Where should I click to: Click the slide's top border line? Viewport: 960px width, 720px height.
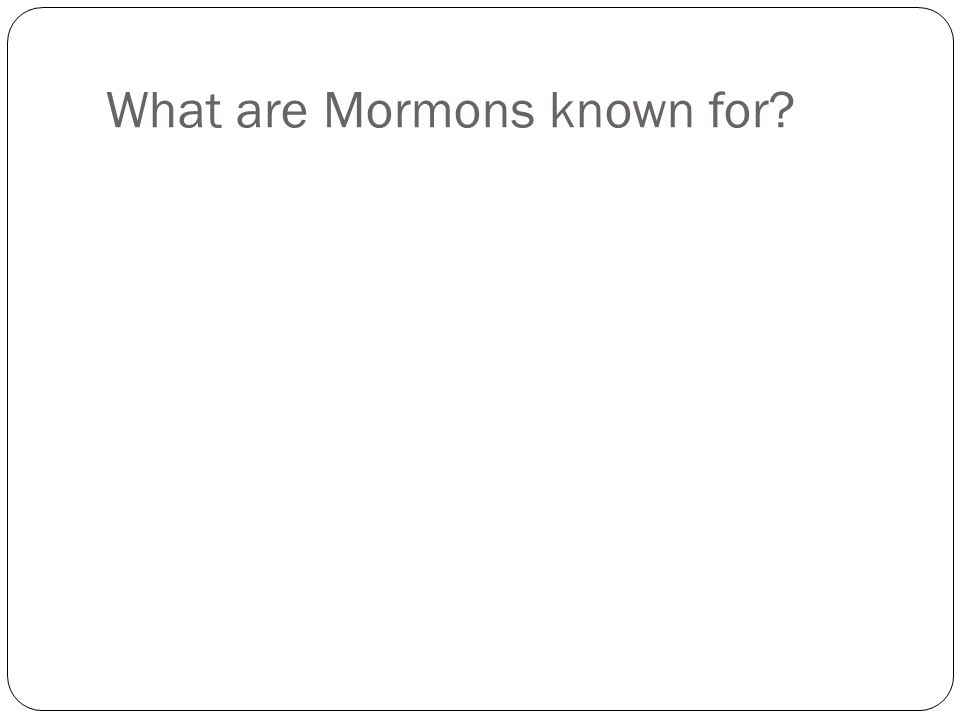pyautogui.click(x=480, y=8)
